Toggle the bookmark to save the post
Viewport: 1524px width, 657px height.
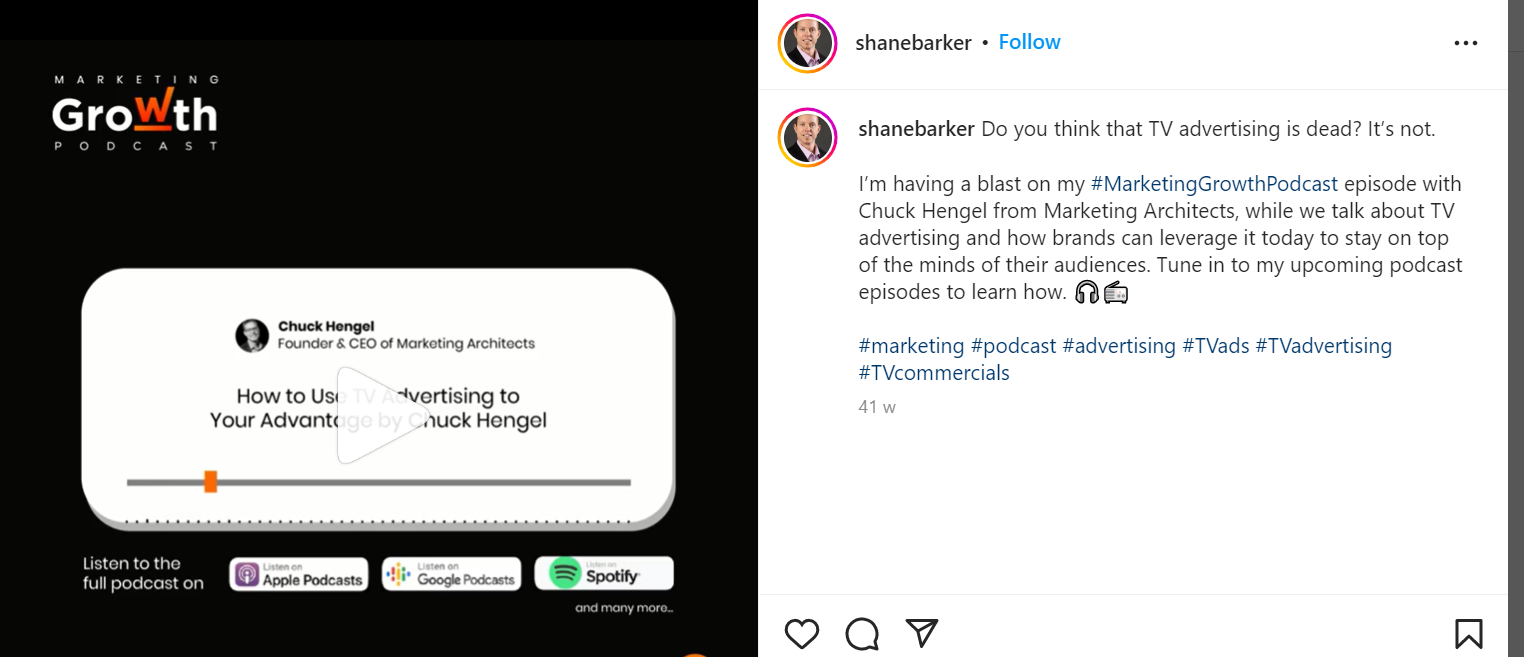click(x=1467, y=633)
